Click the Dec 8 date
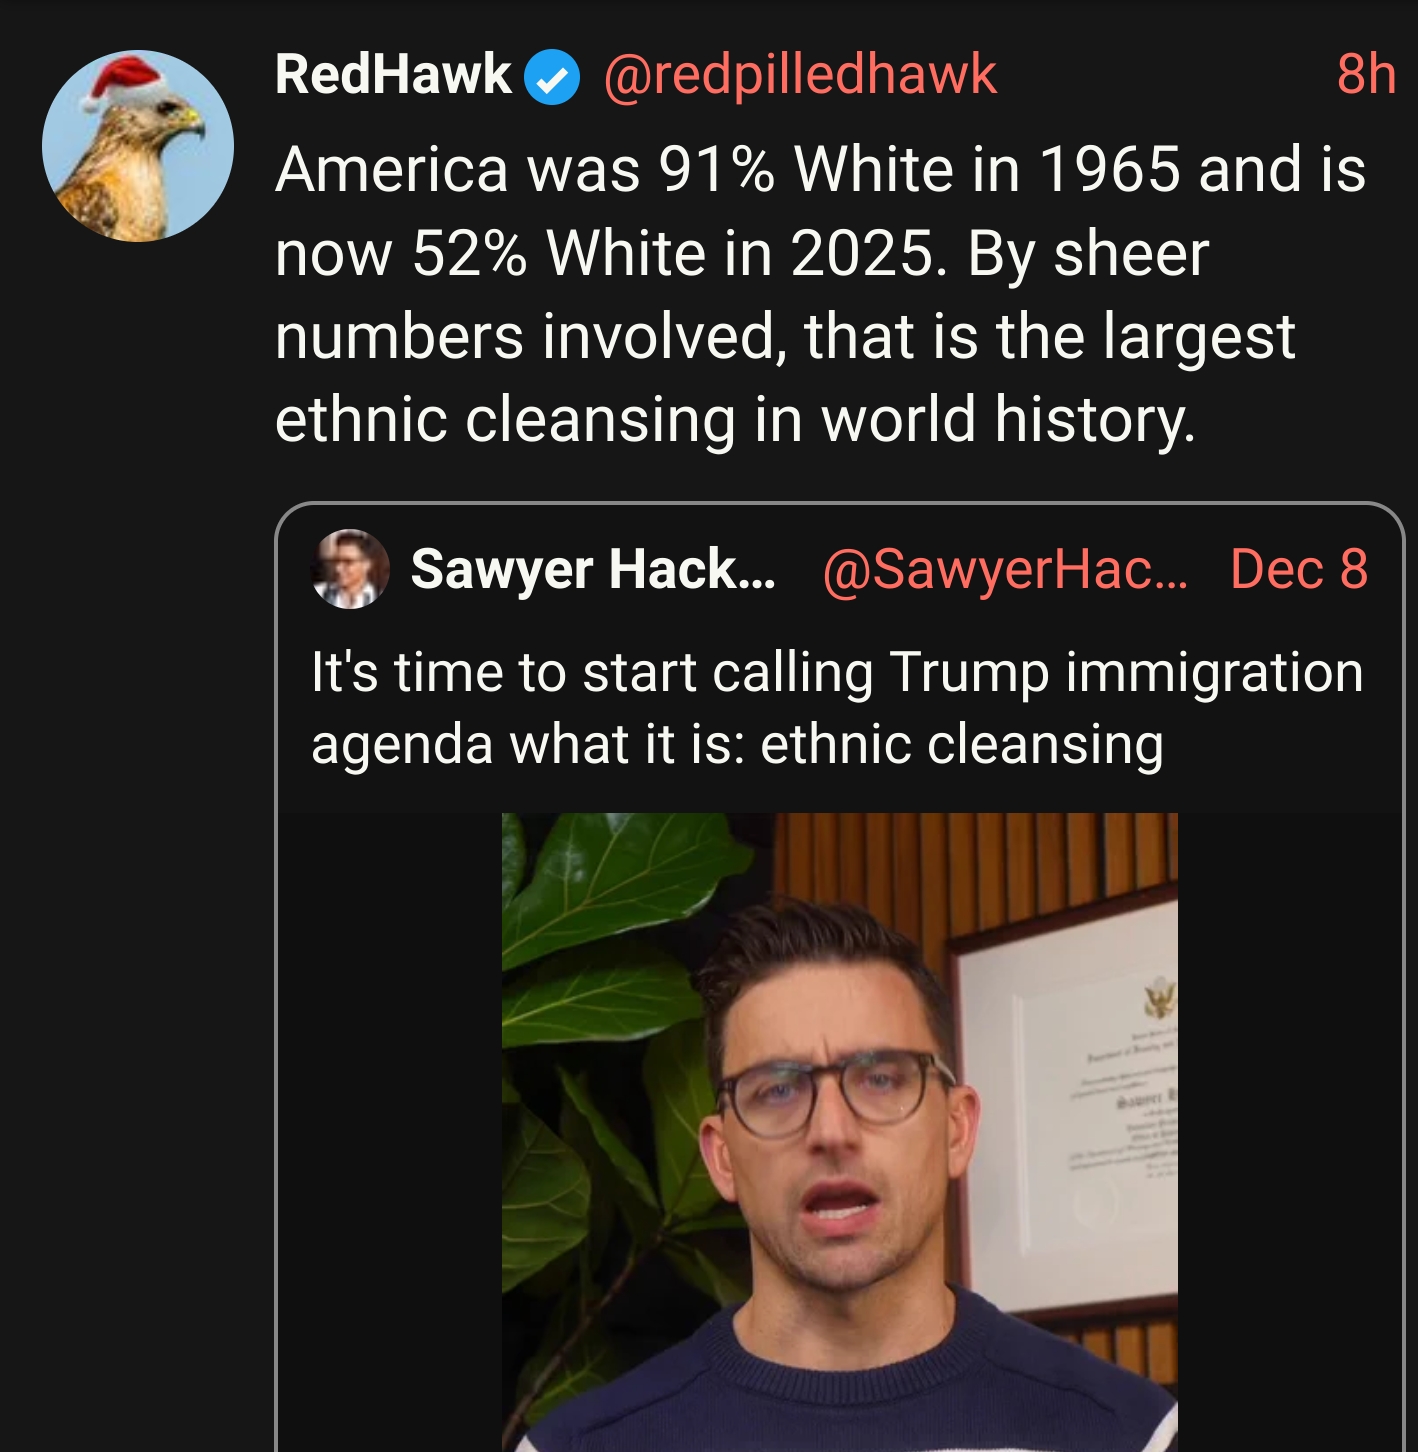This screenshot has width=1418, height=1452. click(1298, 569)
